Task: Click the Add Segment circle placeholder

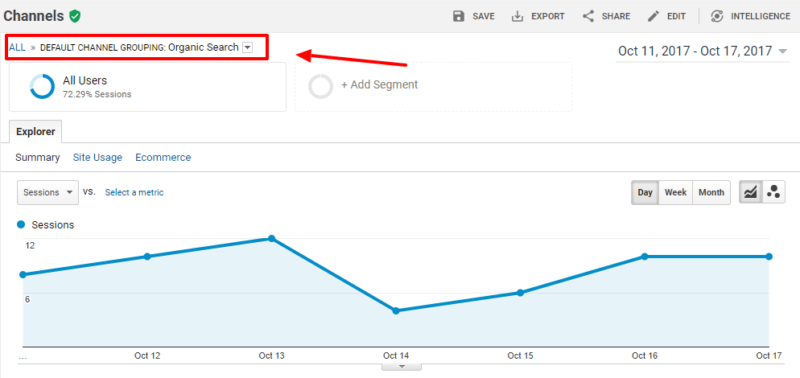Action: (x=320, y=86)
